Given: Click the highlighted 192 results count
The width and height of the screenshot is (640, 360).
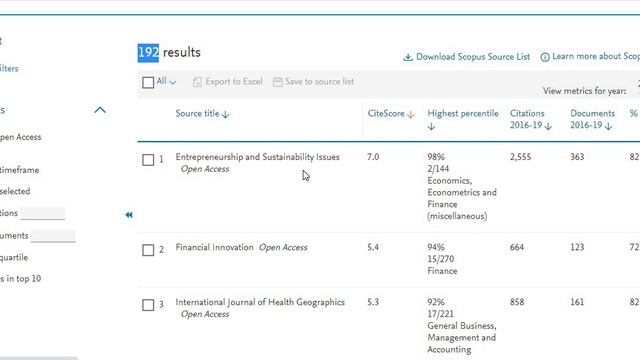Looking at the screenshot, I should tap(148, 53).
